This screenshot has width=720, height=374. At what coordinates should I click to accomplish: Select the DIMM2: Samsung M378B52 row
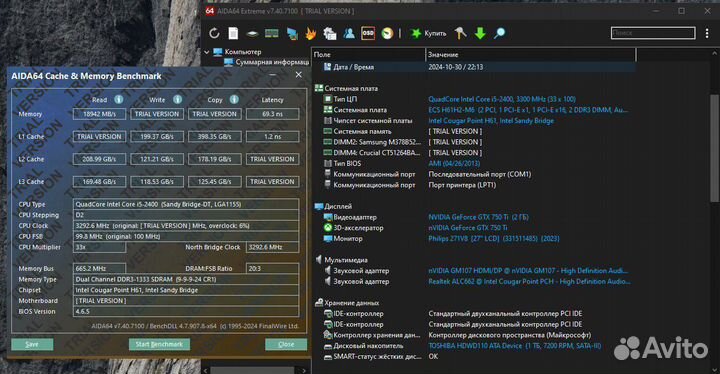[474, 142]
